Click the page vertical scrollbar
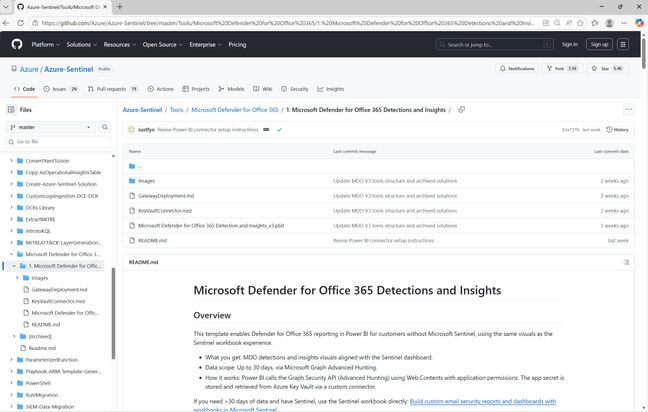Image resolution: width=648 pixels, height=412 pixels. coord(643,52)
